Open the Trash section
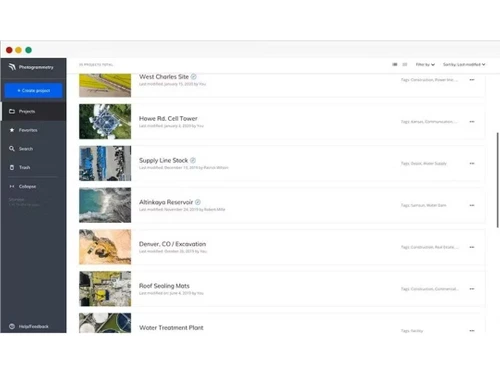This screenshot has height=375, width=500. click(x=33, y=167)
